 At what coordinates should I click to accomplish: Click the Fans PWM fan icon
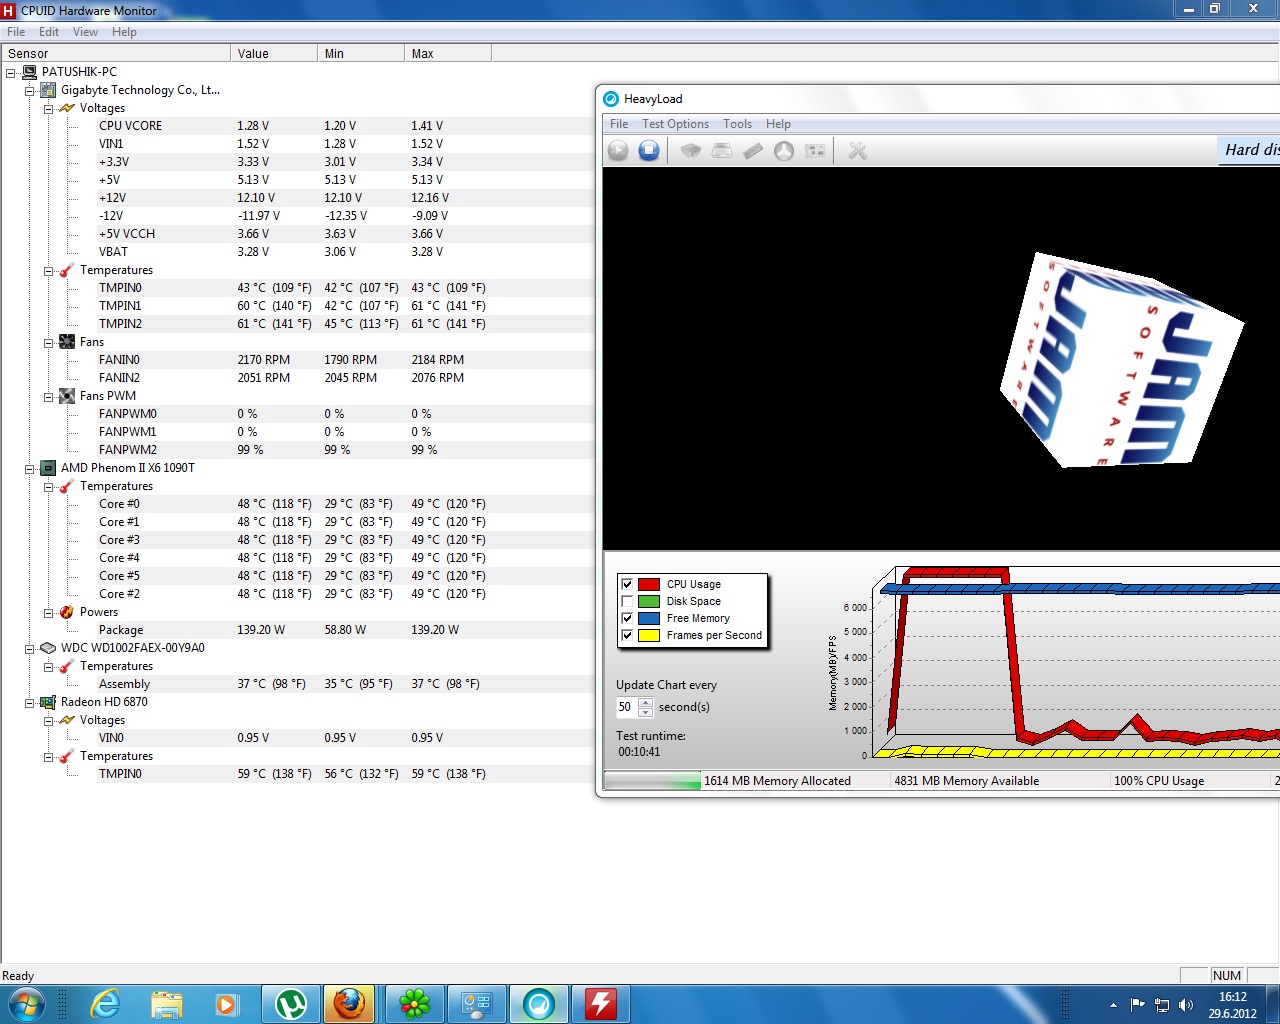[67, 396]
